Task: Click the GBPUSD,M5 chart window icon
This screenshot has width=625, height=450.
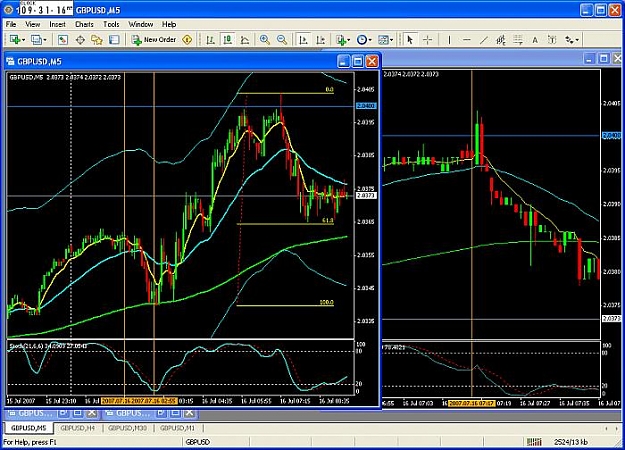Action: [11, 61]
